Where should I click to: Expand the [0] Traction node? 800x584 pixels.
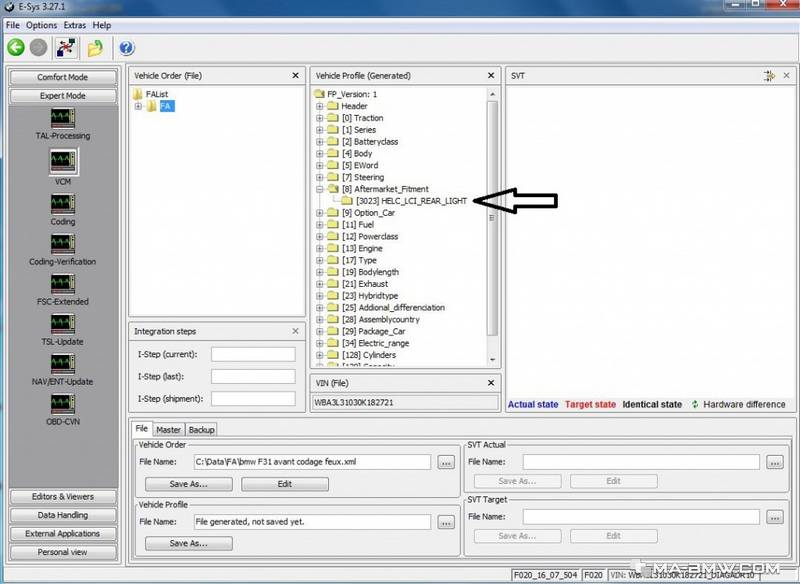[319, 118]
